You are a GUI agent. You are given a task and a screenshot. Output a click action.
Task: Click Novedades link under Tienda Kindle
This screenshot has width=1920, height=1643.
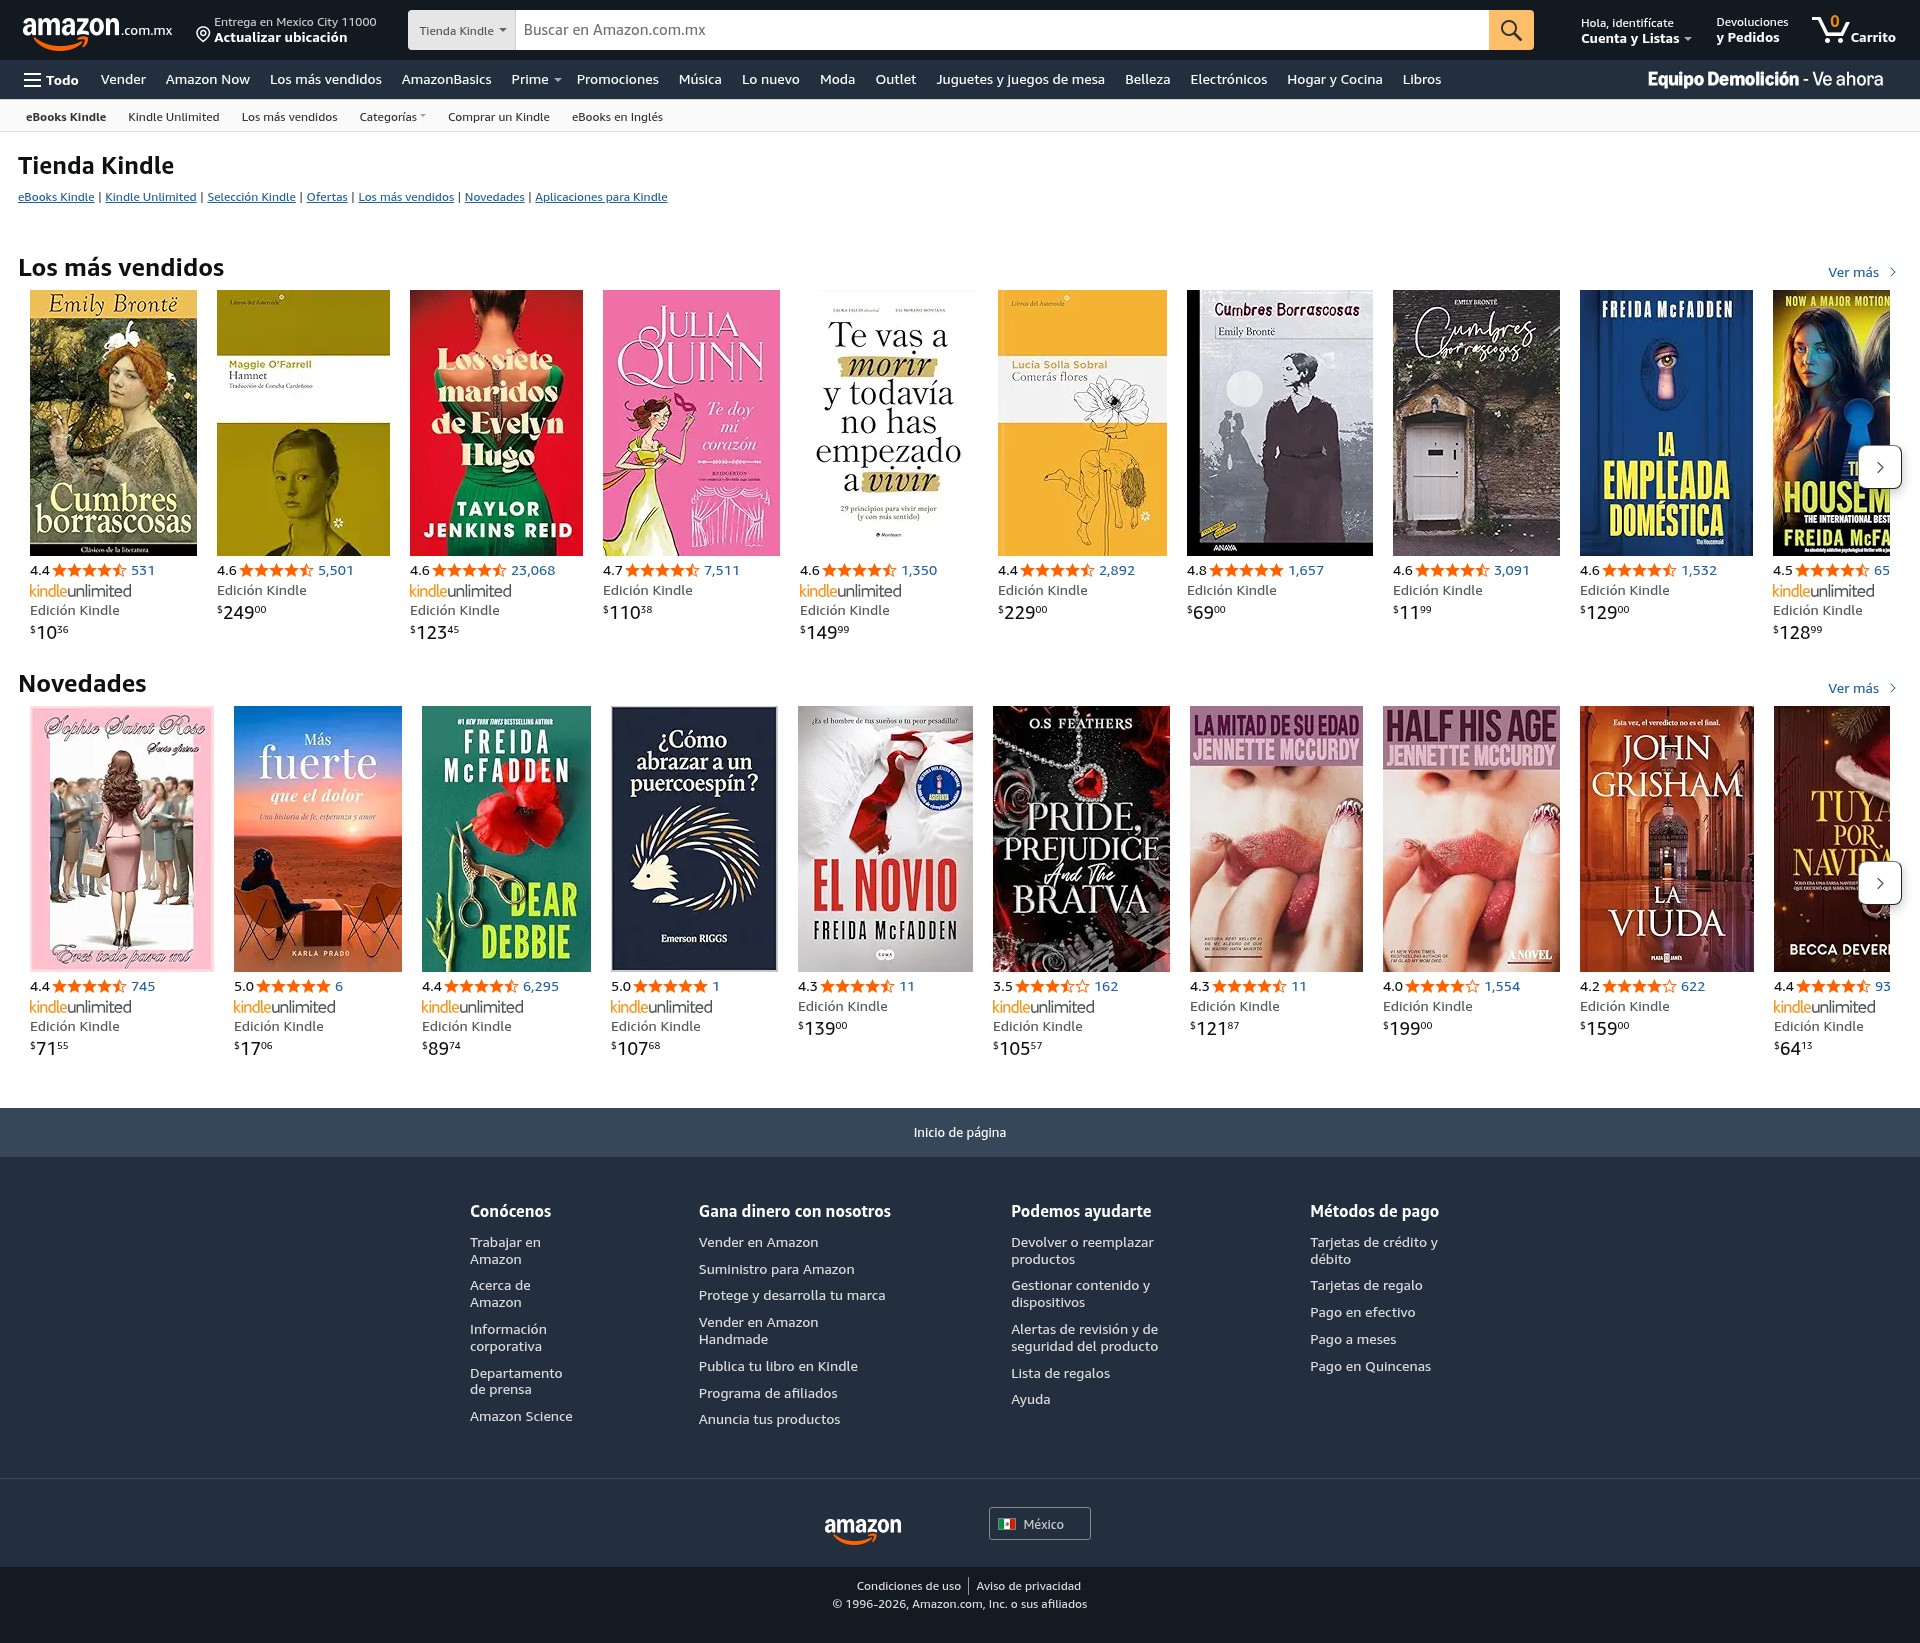[x=494, y=197]
